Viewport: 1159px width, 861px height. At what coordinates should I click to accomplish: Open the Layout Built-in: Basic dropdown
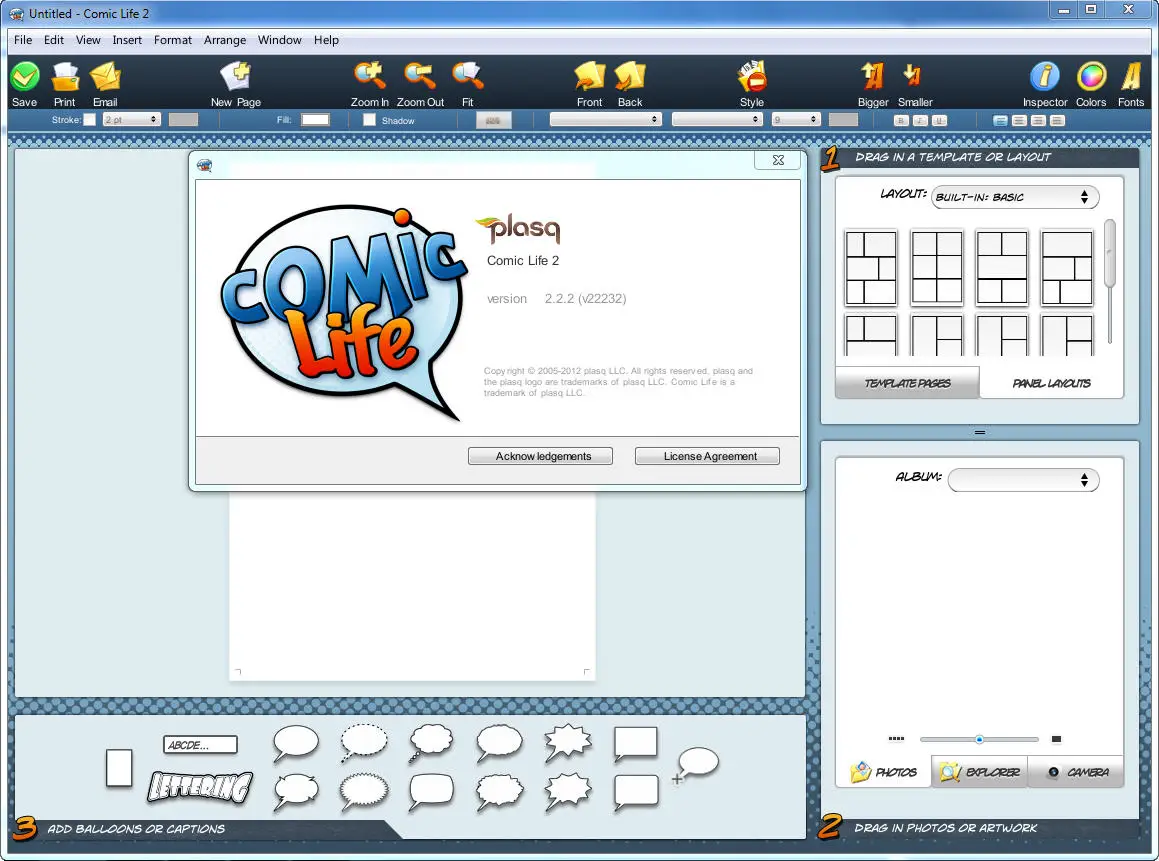[1015, 197]
